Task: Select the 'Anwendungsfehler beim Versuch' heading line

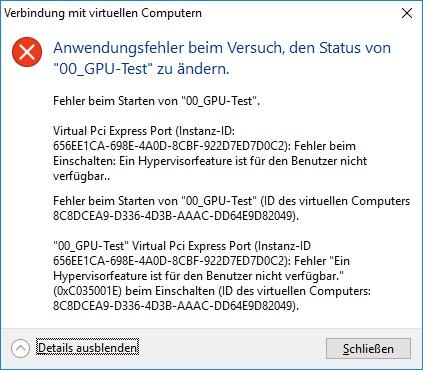Action: (222, 48)
